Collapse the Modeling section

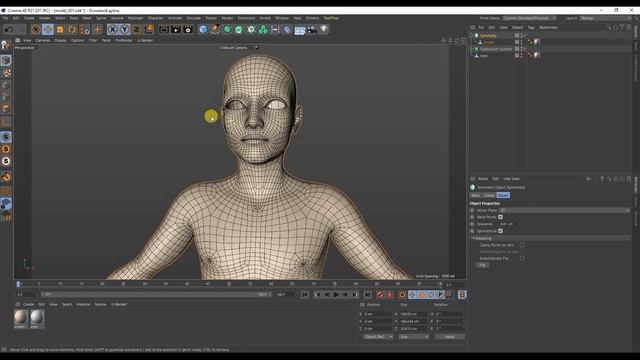pos(473,238)
